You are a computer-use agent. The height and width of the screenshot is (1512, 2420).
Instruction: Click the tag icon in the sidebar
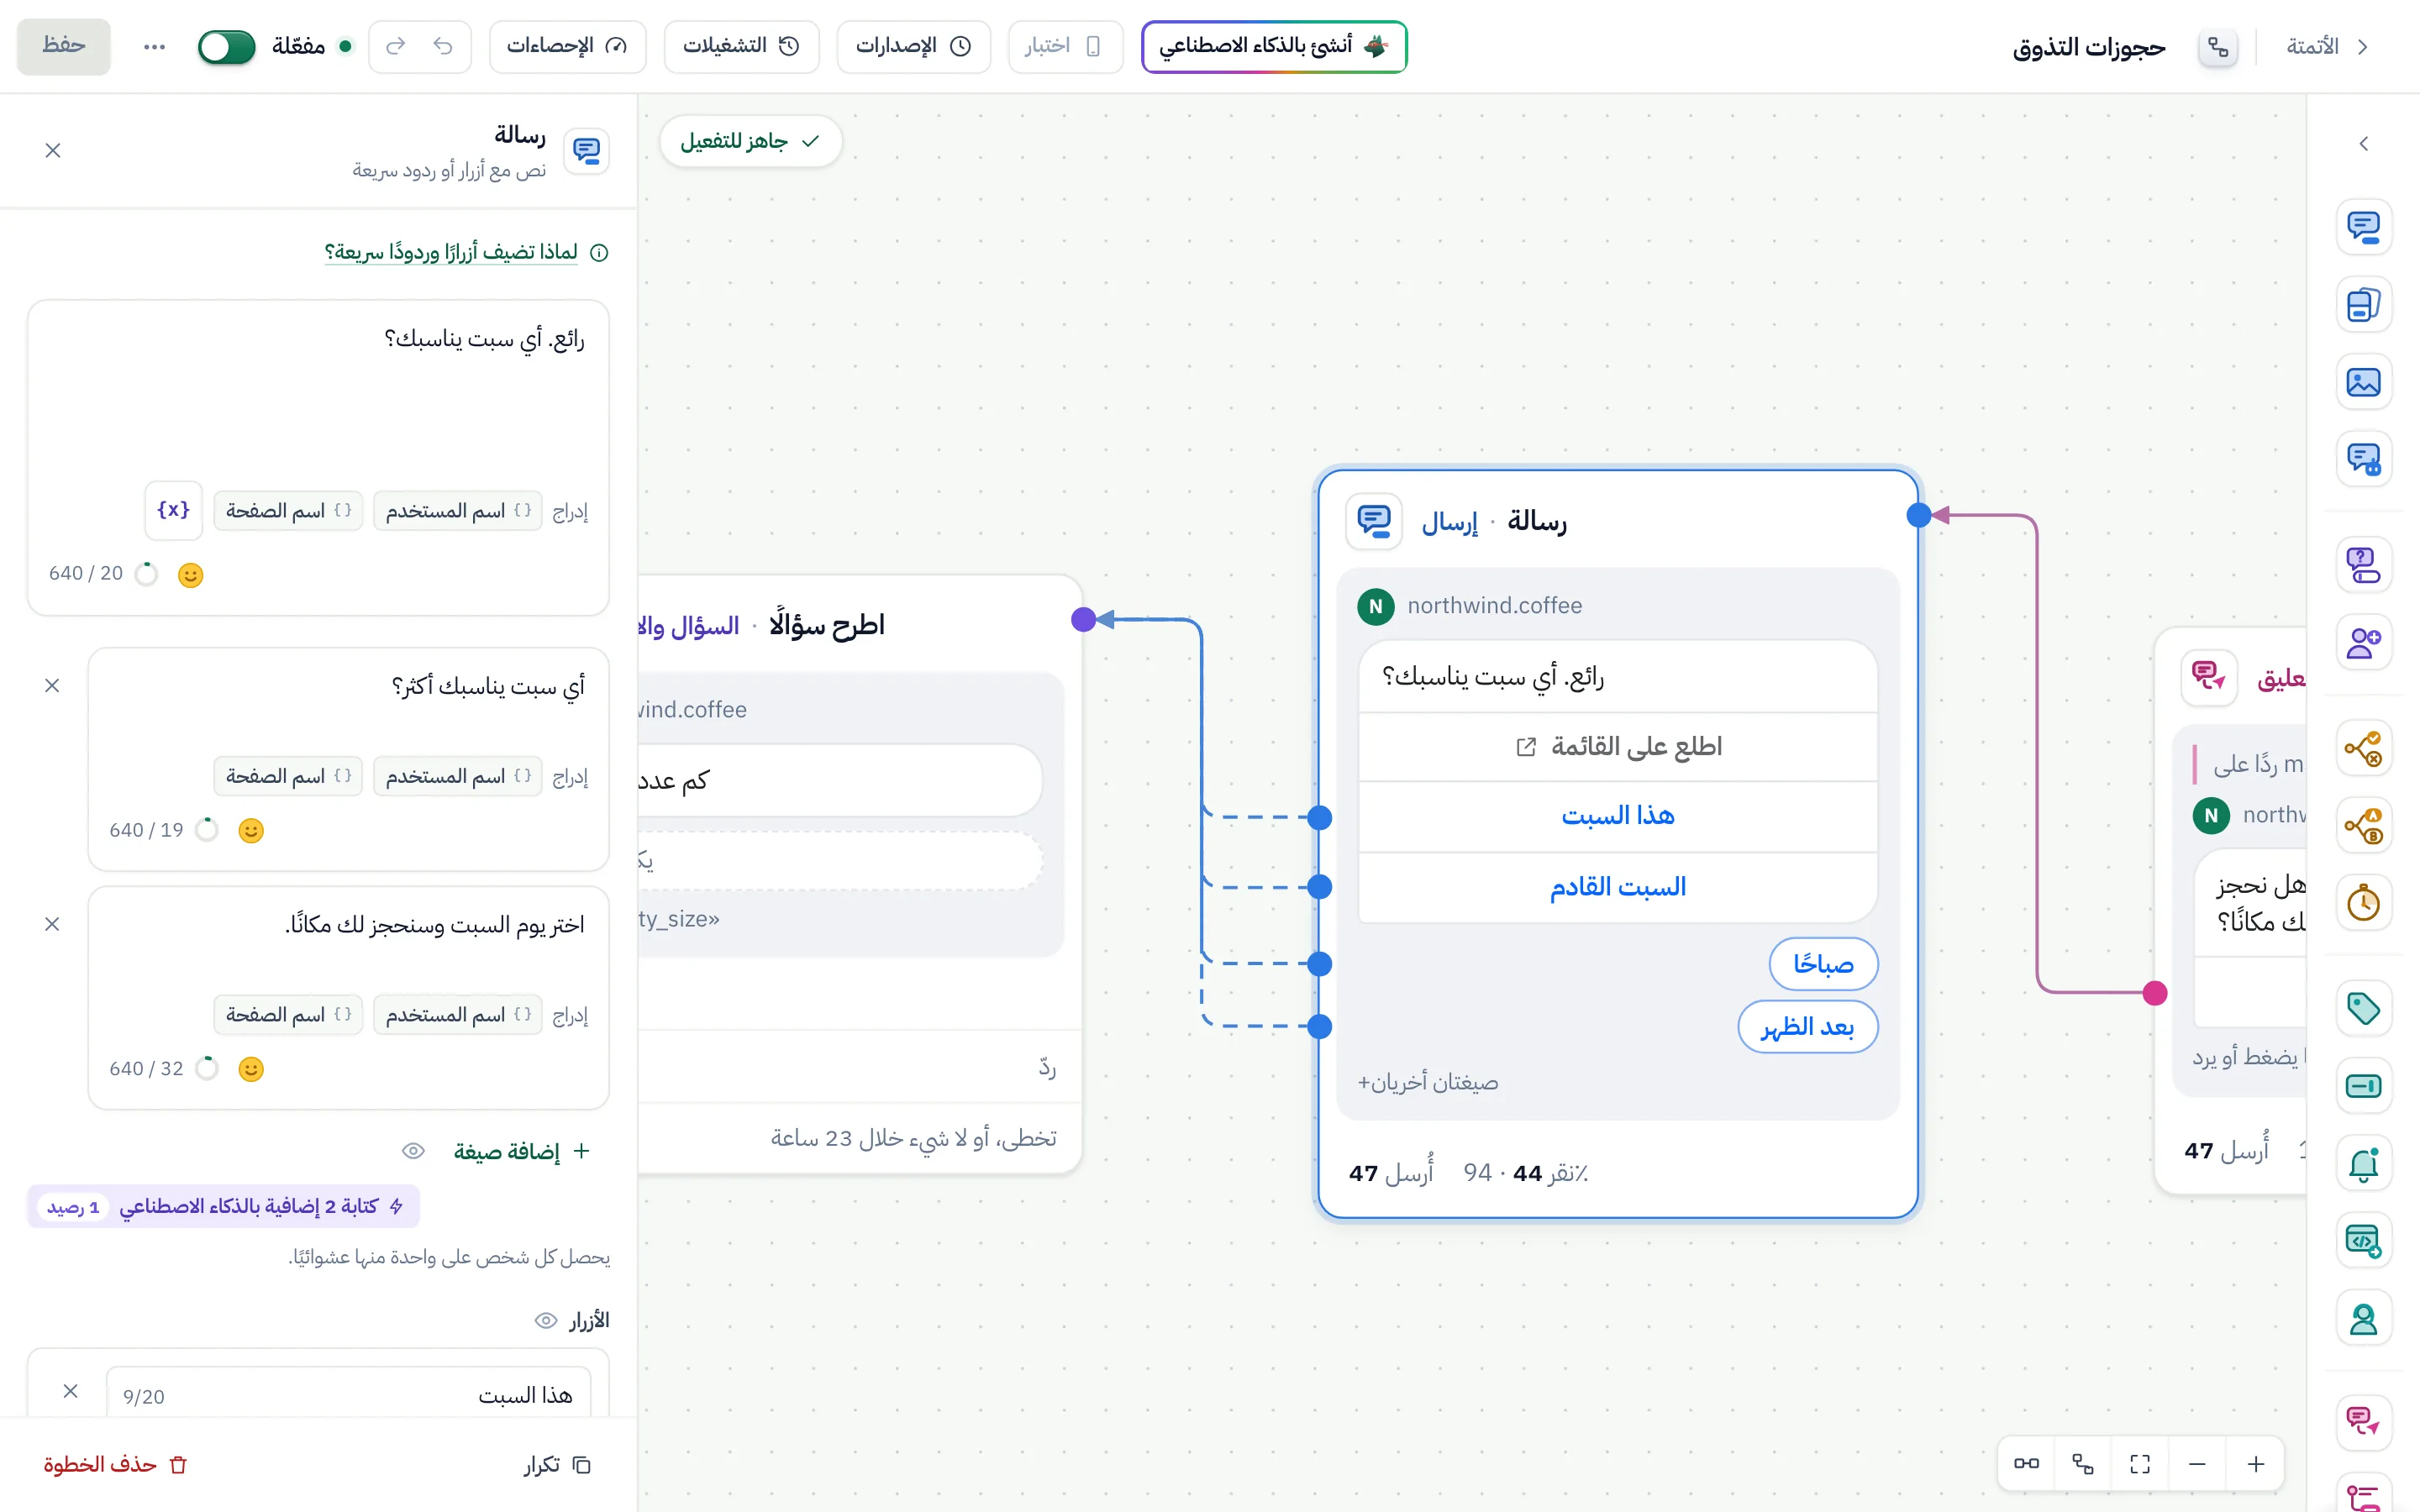point(2363,1008)
